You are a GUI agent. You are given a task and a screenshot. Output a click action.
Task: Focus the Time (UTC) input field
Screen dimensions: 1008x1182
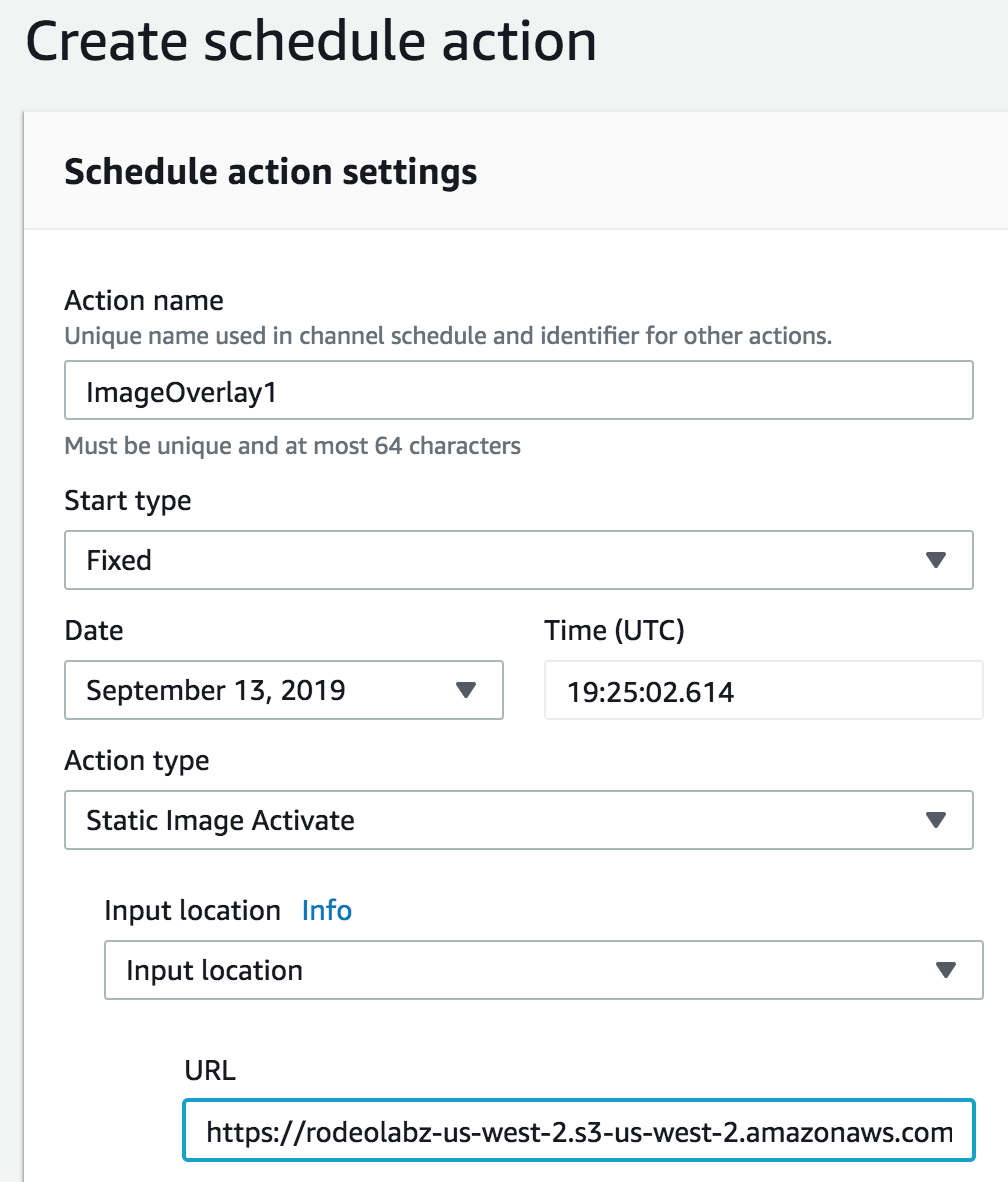764,691
